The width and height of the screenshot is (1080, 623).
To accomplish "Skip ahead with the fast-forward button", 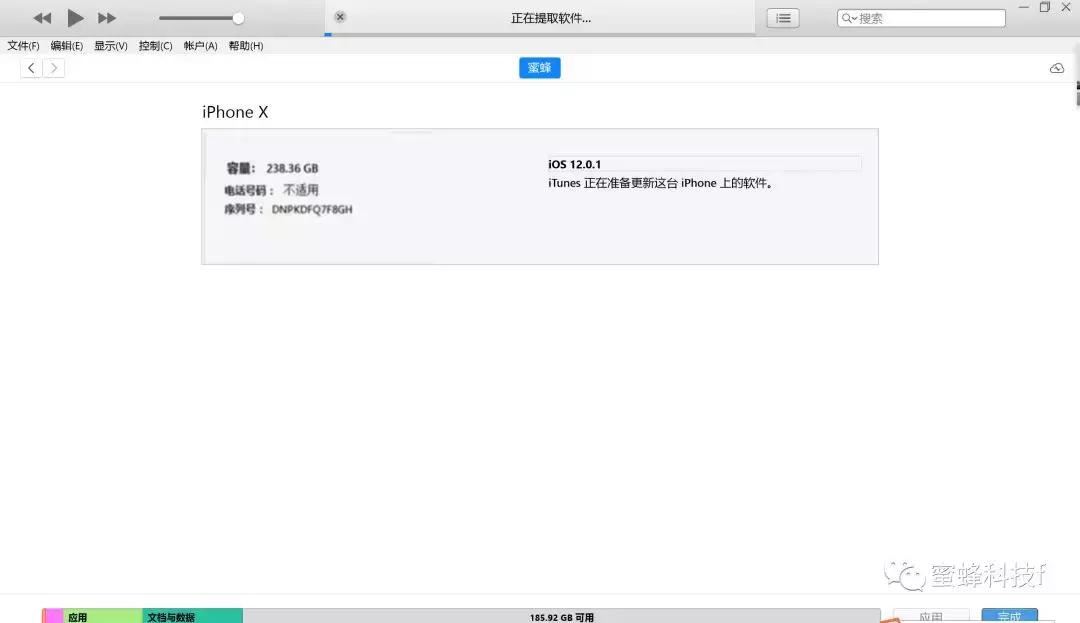I will tap(107, 18).
